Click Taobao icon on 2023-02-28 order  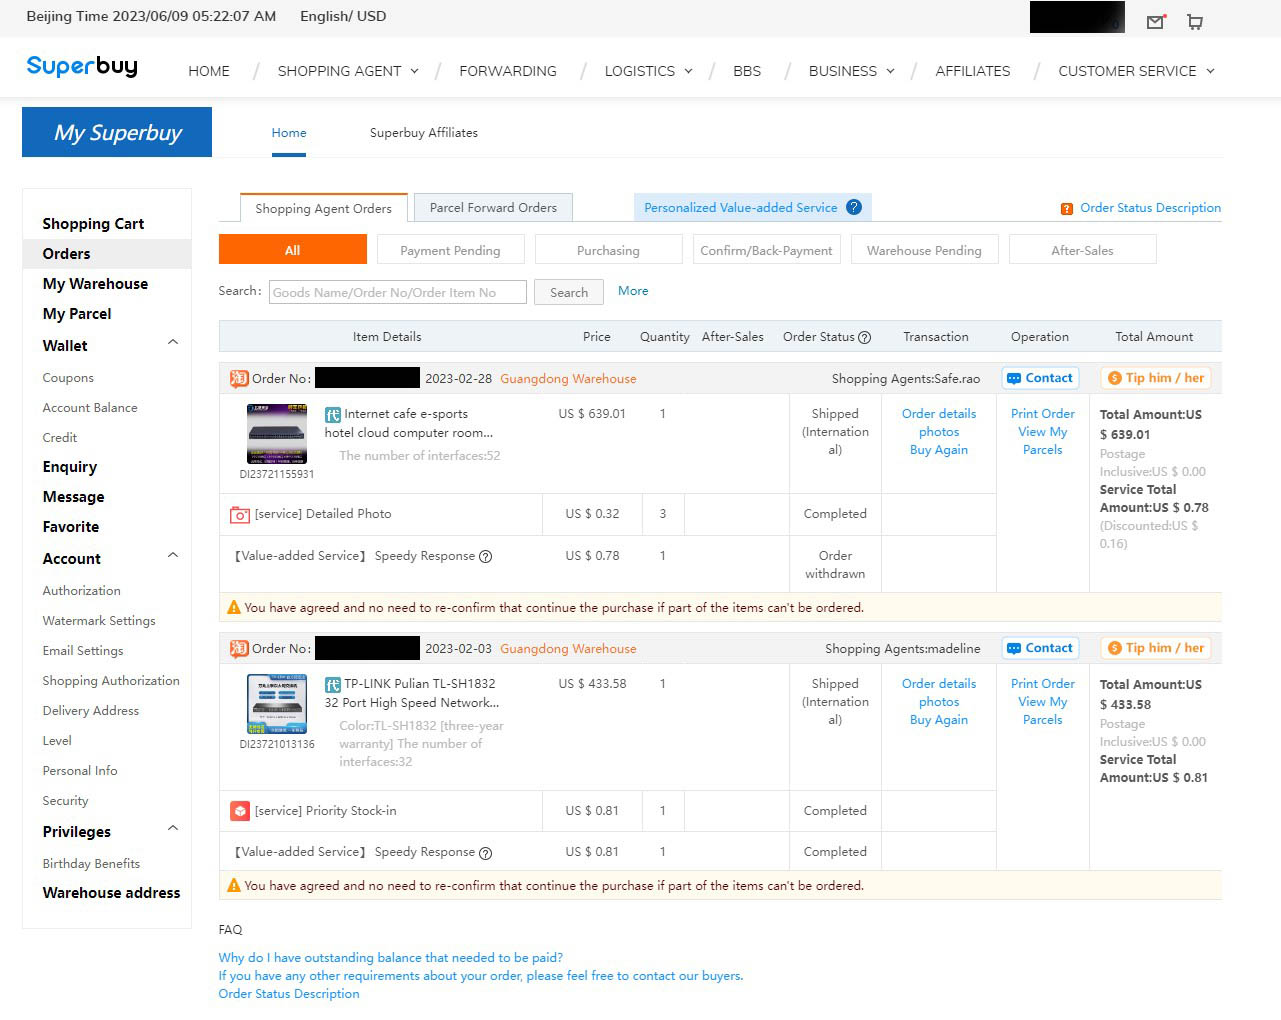click(x=239, y=378)
